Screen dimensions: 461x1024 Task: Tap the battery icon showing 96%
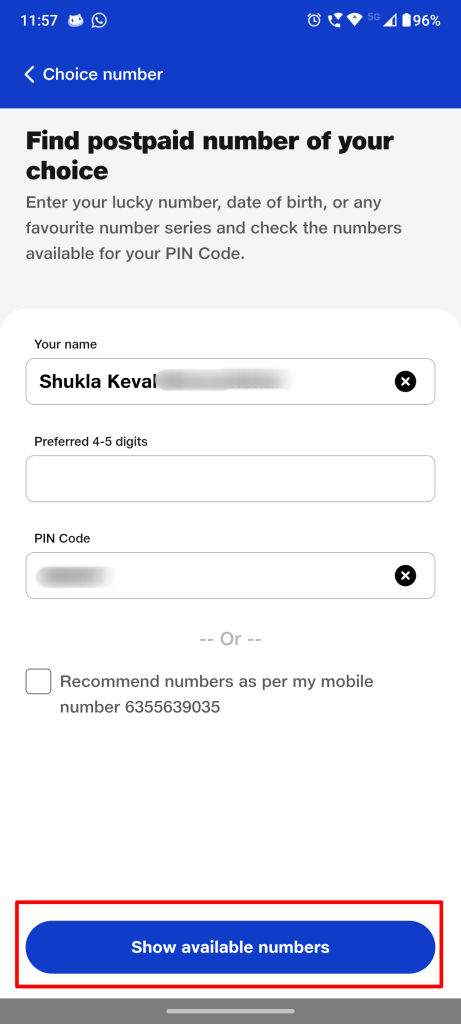[406, 20]
